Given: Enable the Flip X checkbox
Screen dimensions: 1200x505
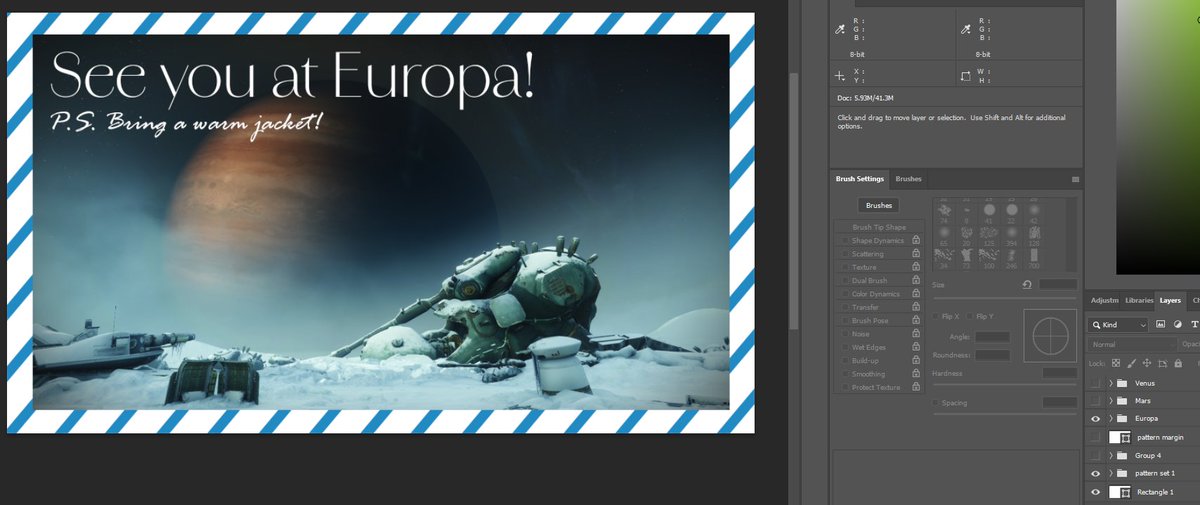Looking at the screenshot, I should pos(936,316).
